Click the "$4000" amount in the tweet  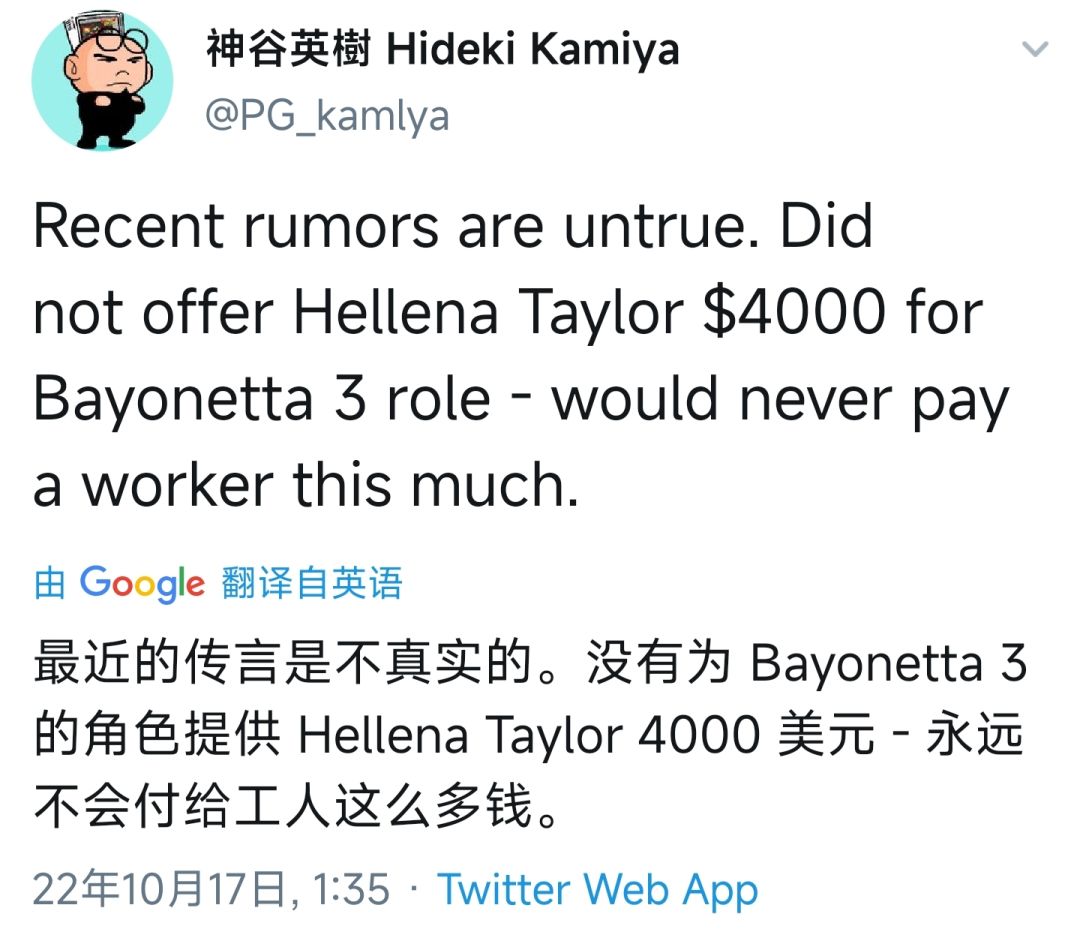pos(797,313)
